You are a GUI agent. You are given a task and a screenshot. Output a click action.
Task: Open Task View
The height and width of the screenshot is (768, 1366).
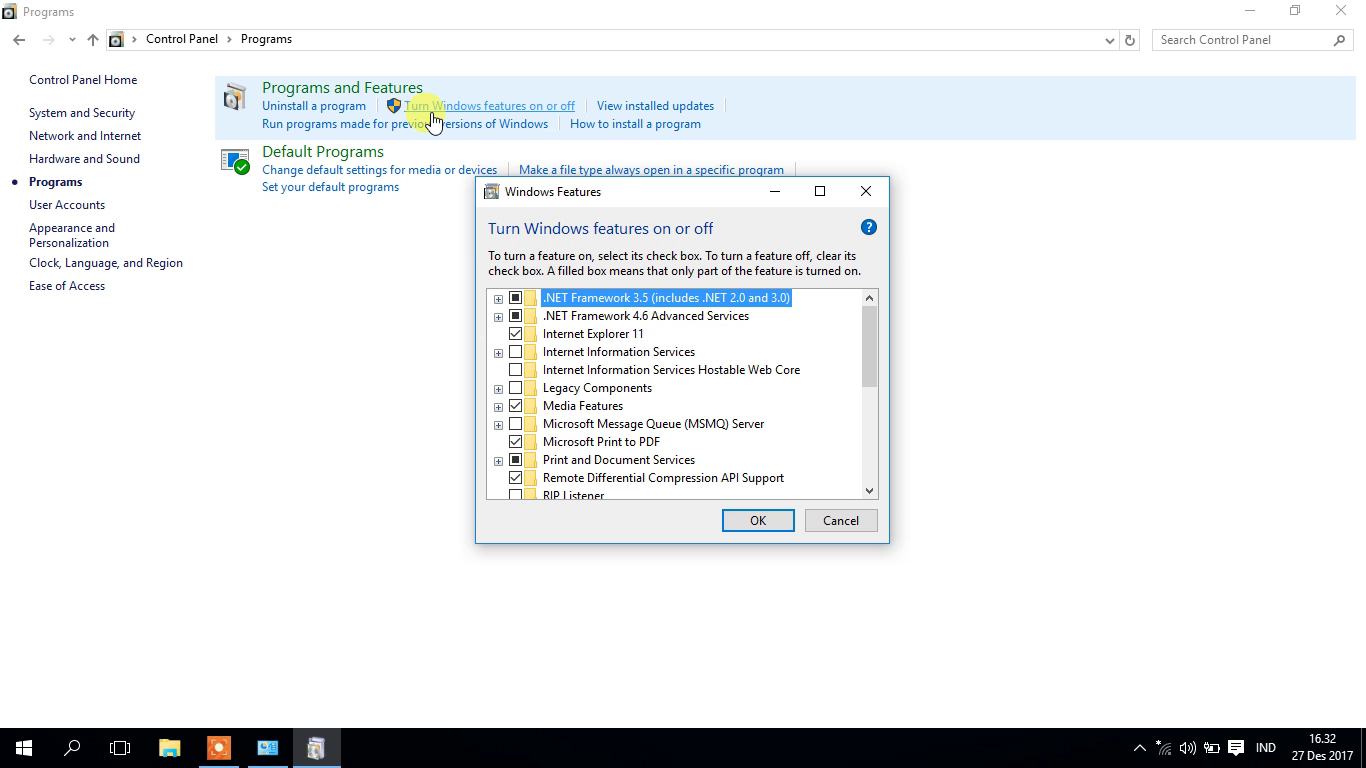pos(120,747)
